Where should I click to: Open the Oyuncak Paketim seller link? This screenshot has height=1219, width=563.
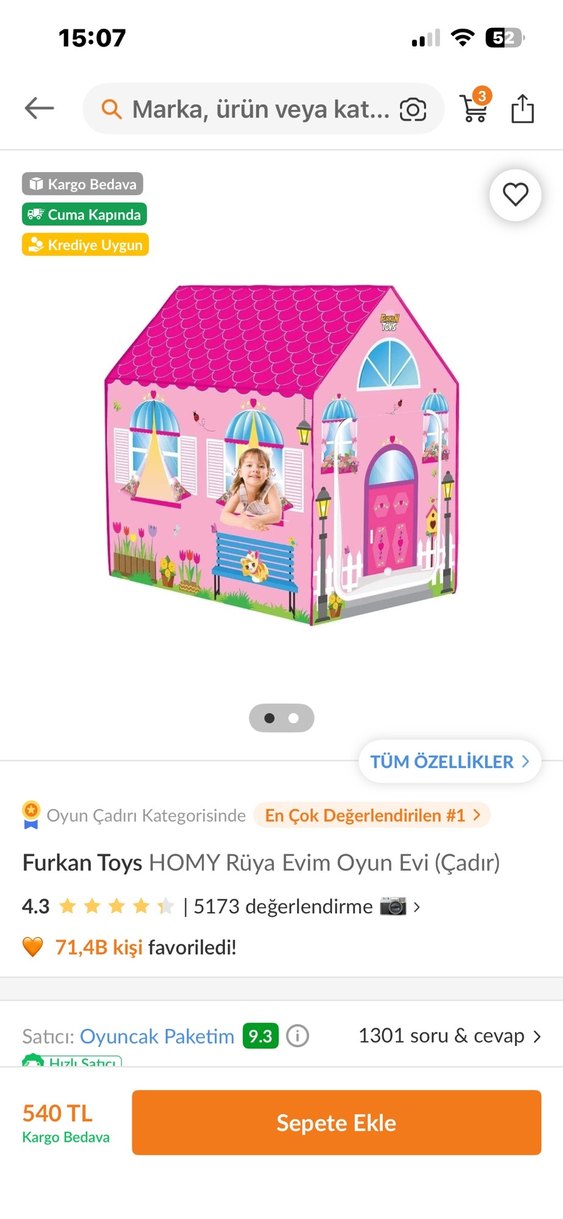point(157,1036)
